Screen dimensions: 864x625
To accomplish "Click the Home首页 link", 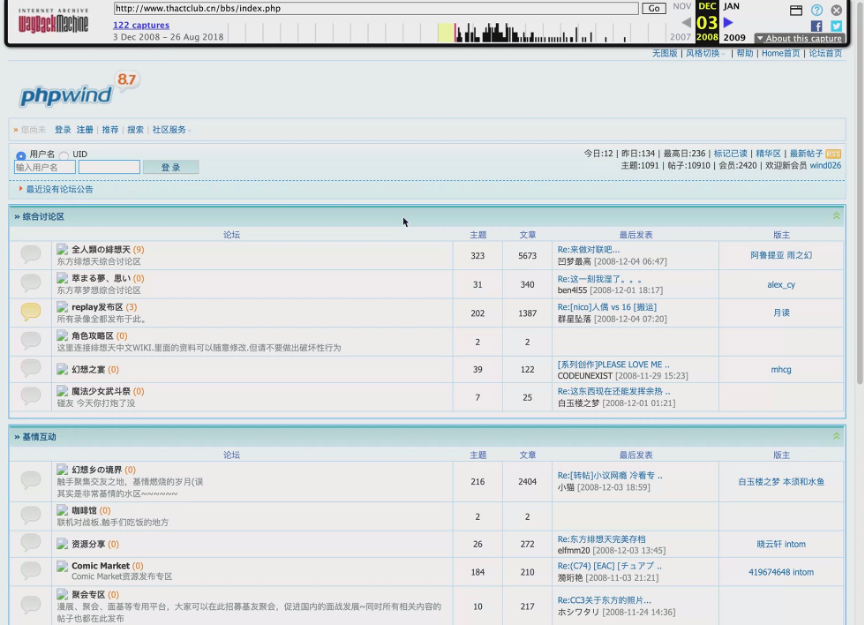I will click(x=781, y=53).
